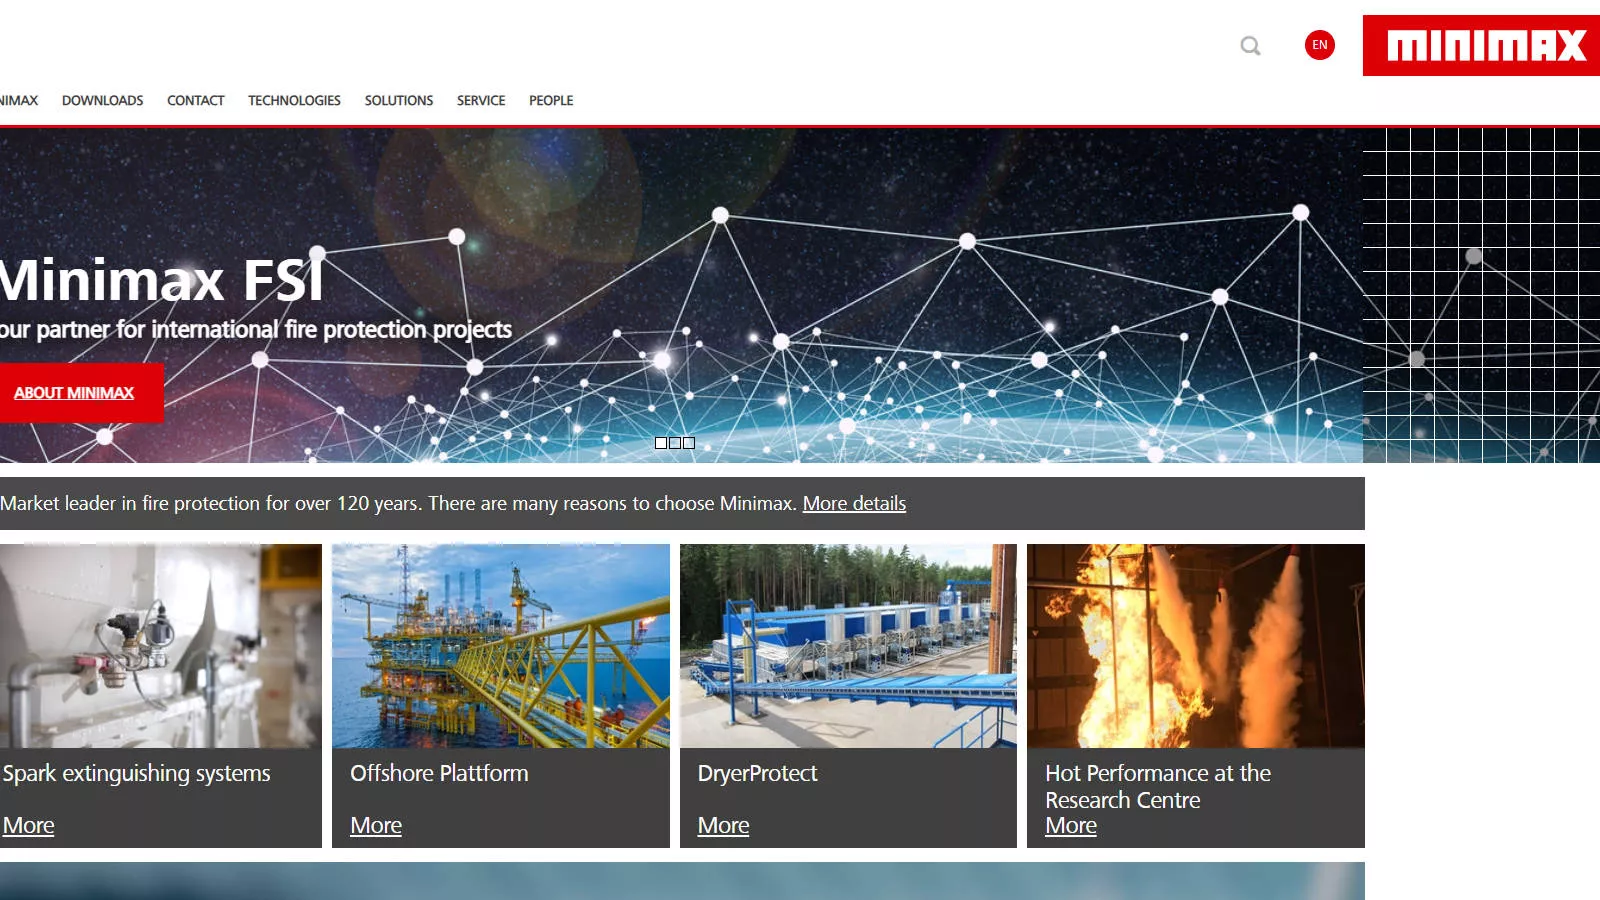View the Offshore Plattform image

pyautogui.click(x=501, y=646)
